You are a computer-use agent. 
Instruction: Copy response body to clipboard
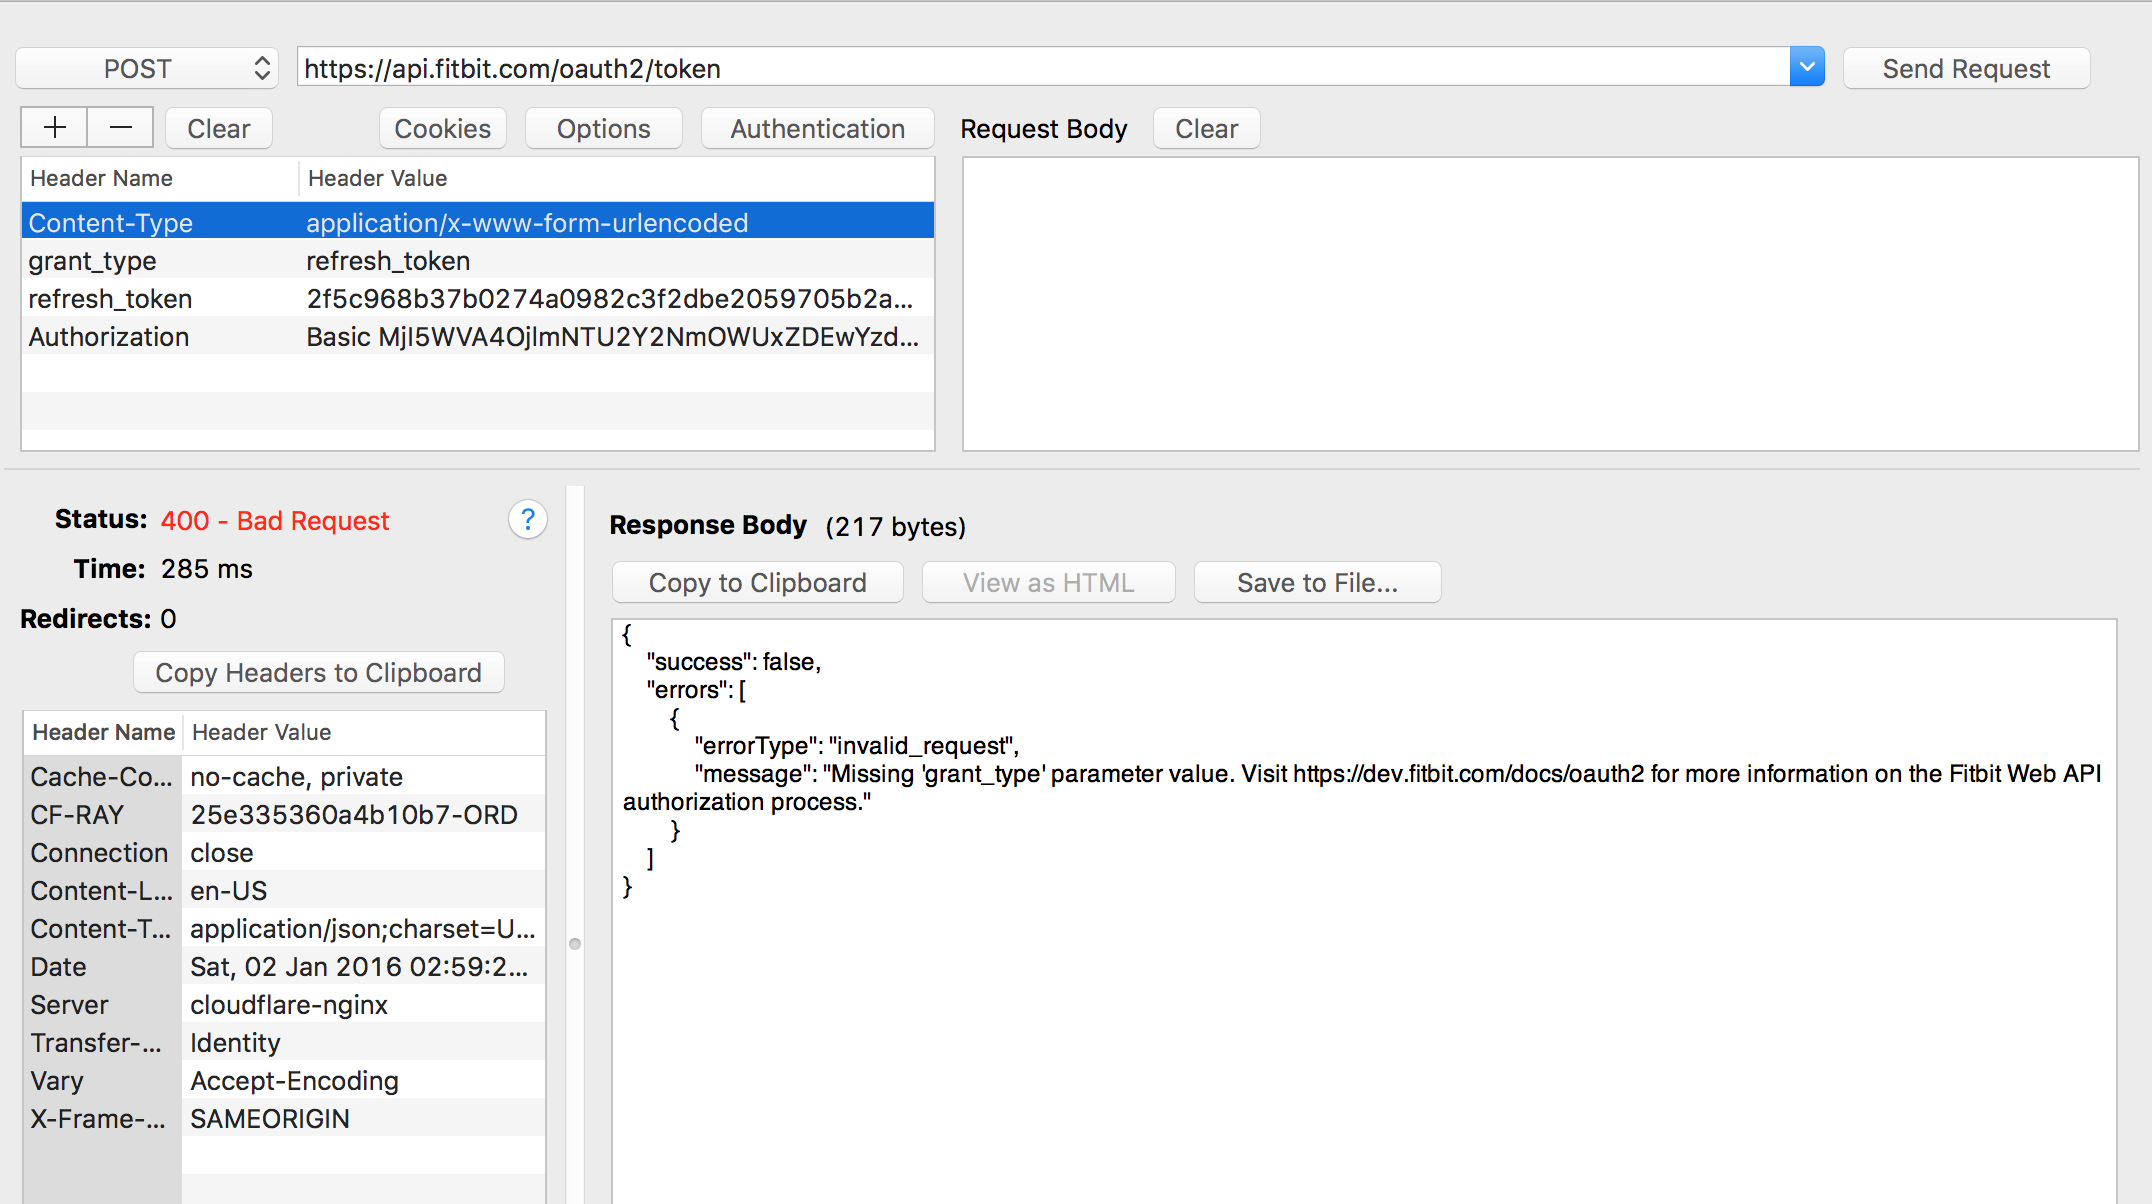coord(757,583)
